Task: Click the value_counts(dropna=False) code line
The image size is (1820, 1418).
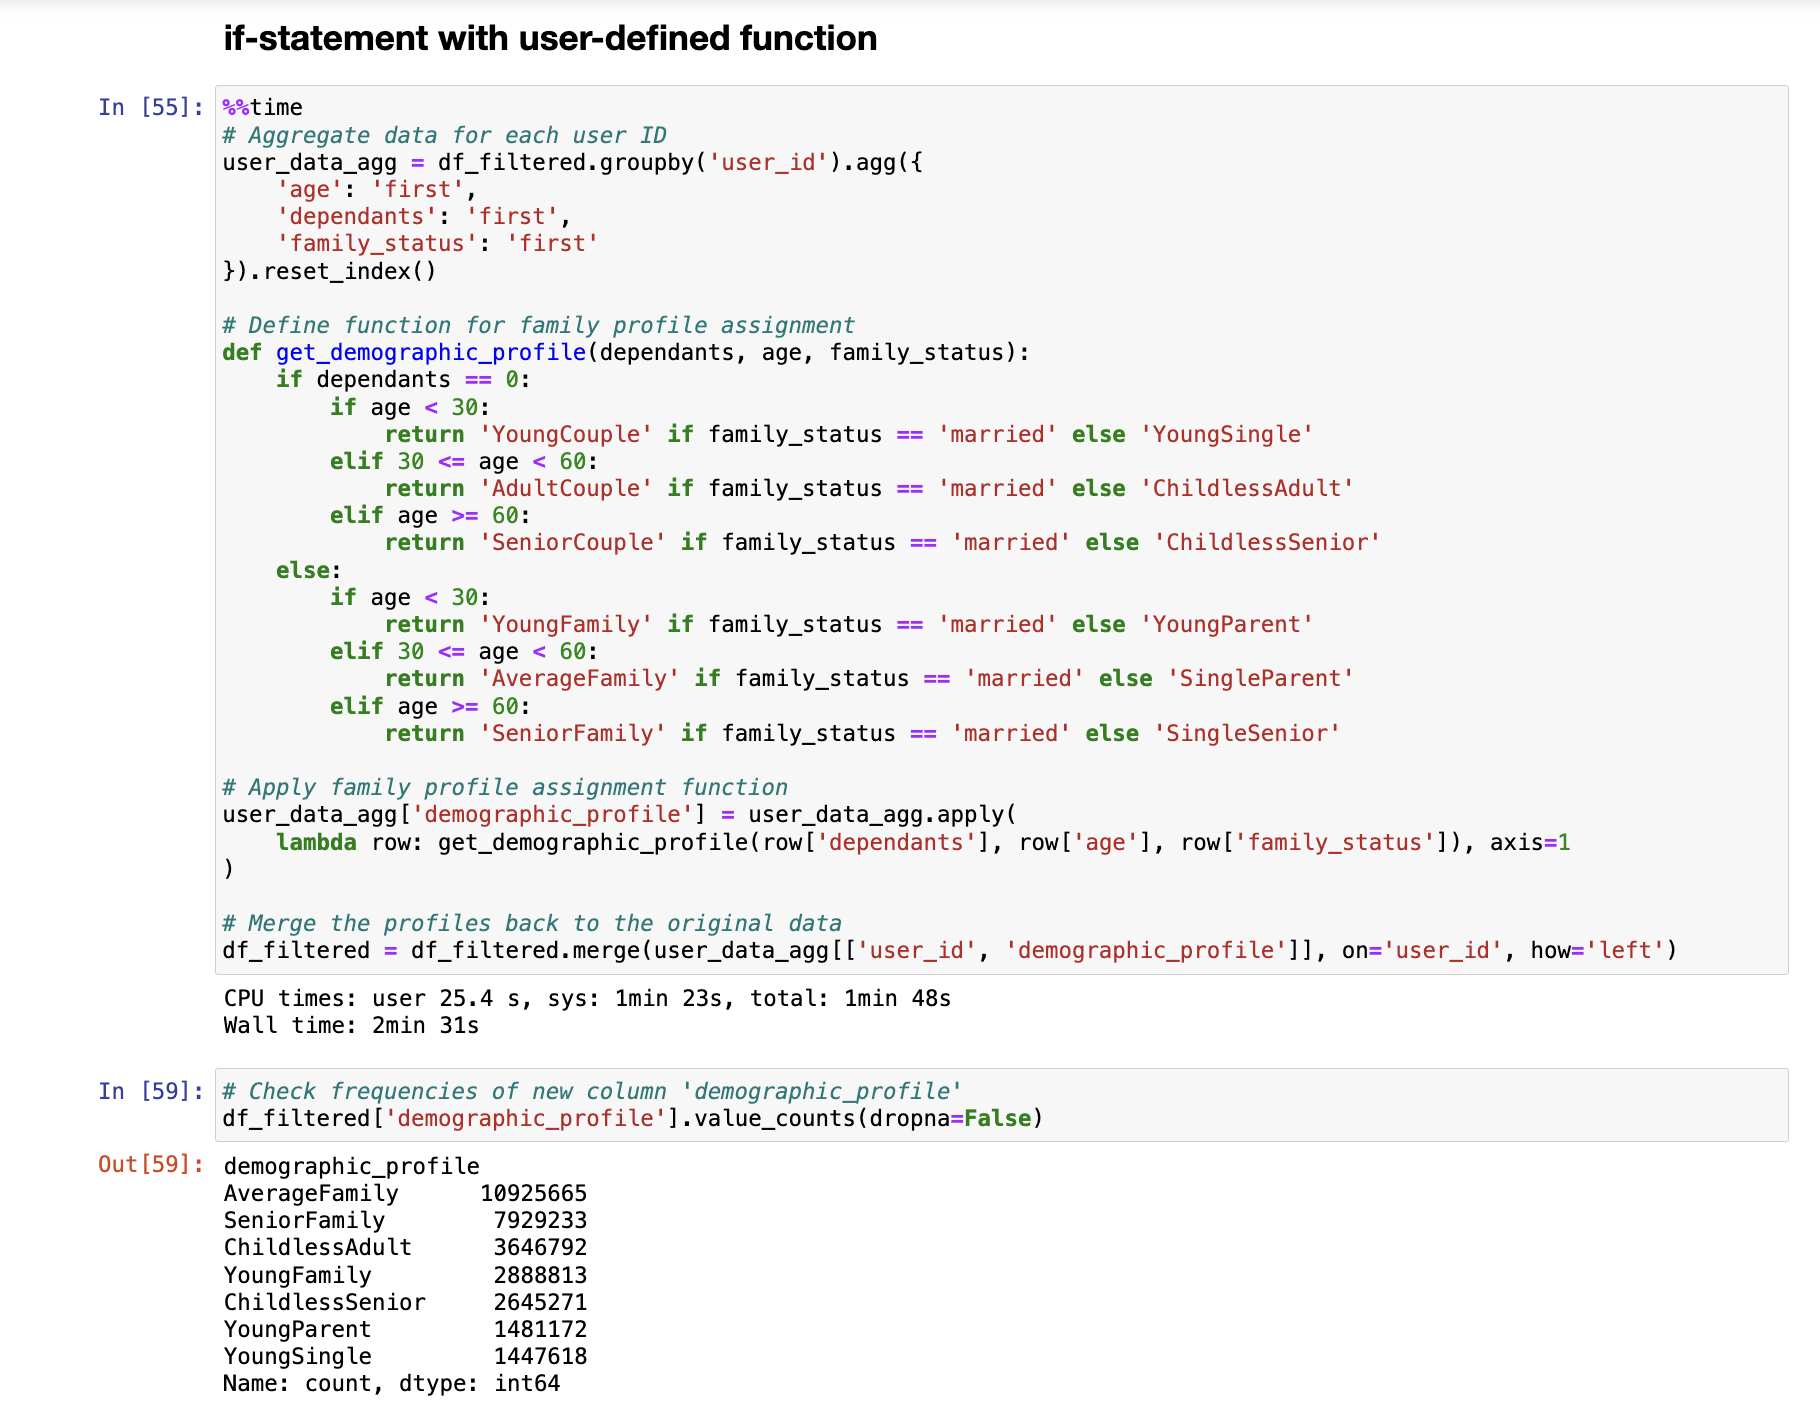Action: (632, 1118)
